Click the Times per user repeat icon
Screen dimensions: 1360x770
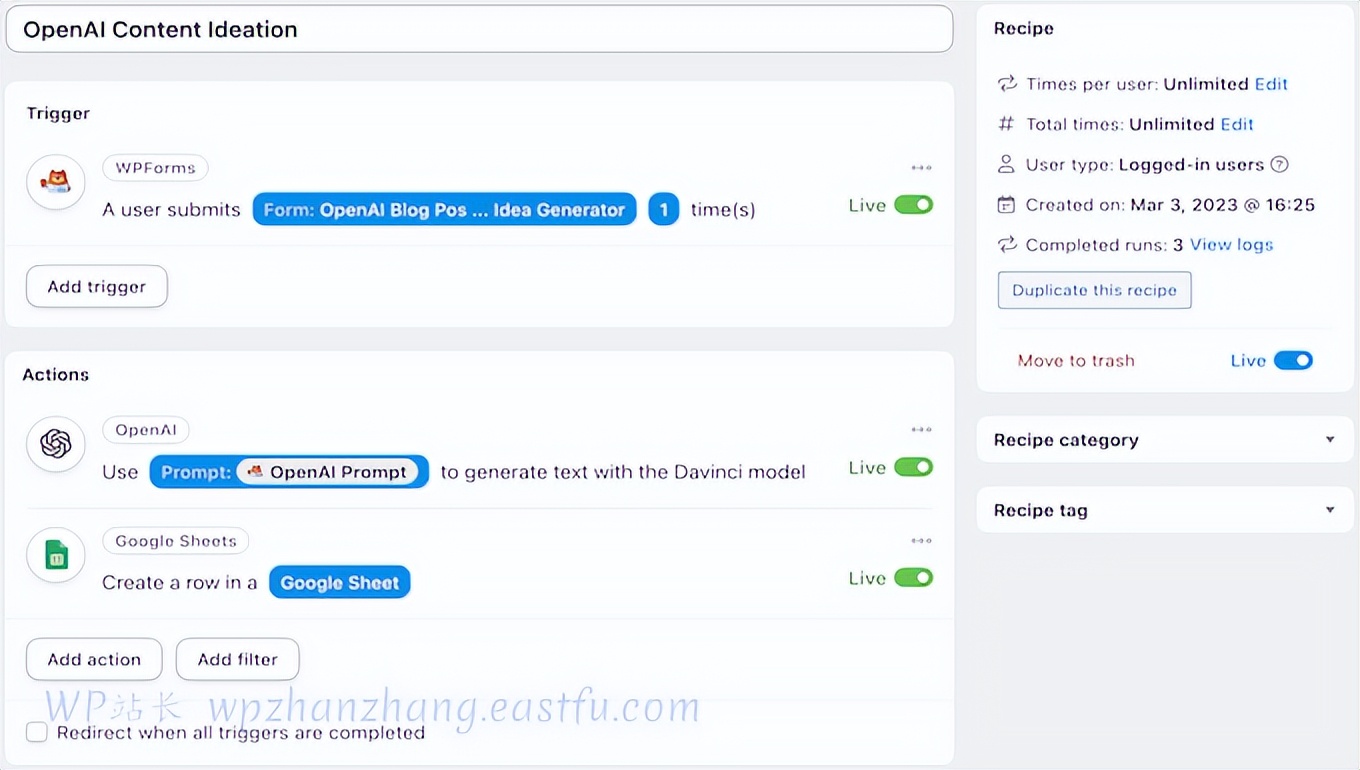tap(1007, 84)
